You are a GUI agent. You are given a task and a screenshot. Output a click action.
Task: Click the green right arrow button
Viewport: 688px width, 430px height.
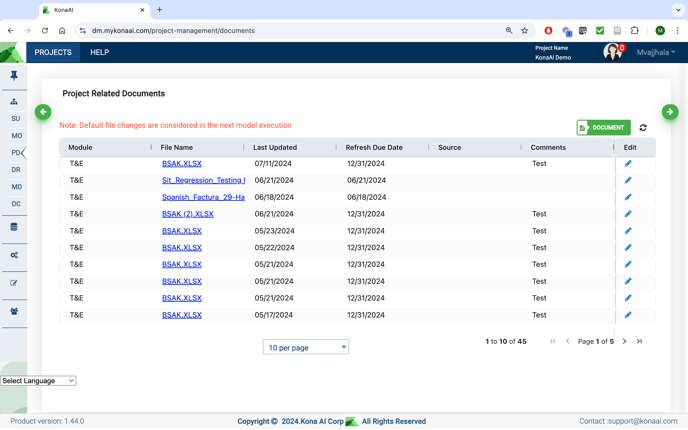click(x=669, y=112)
